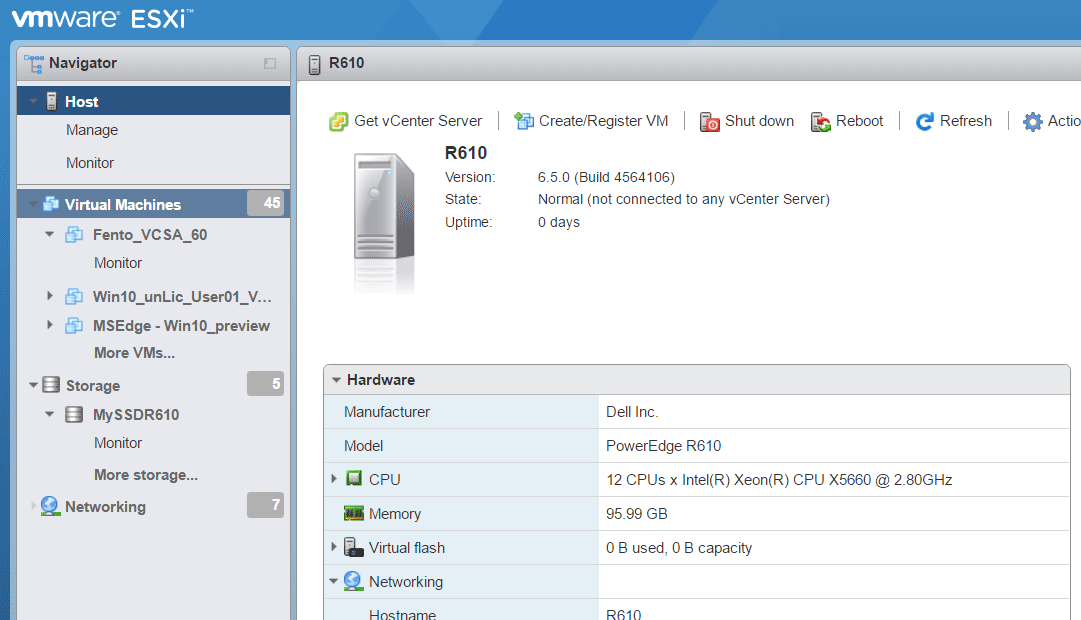Click the Reboot button
The height and width of the screenshot is (620, 1081).
[x=847, y=122]
